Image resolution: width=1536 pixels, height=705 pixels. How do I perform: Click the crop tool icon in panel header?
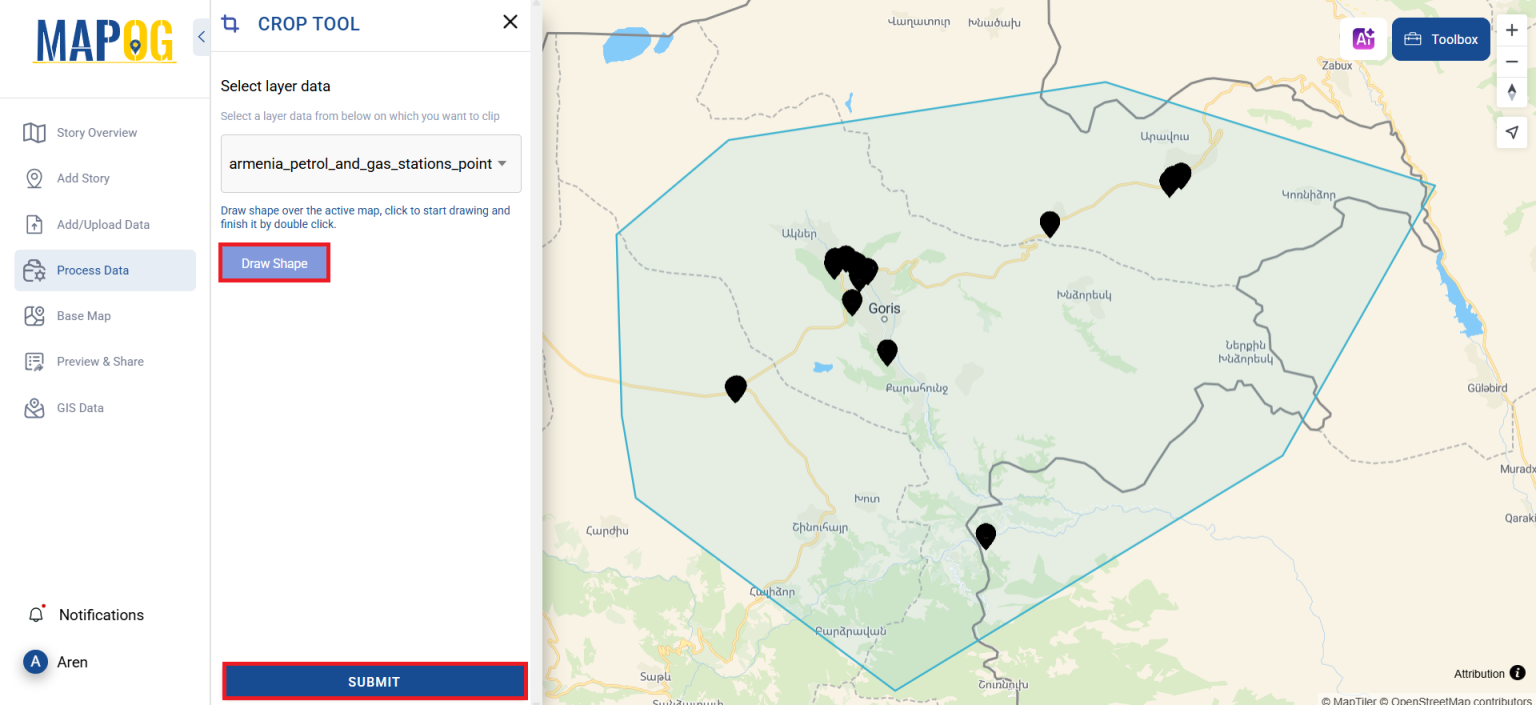click(x=231, y=22)
